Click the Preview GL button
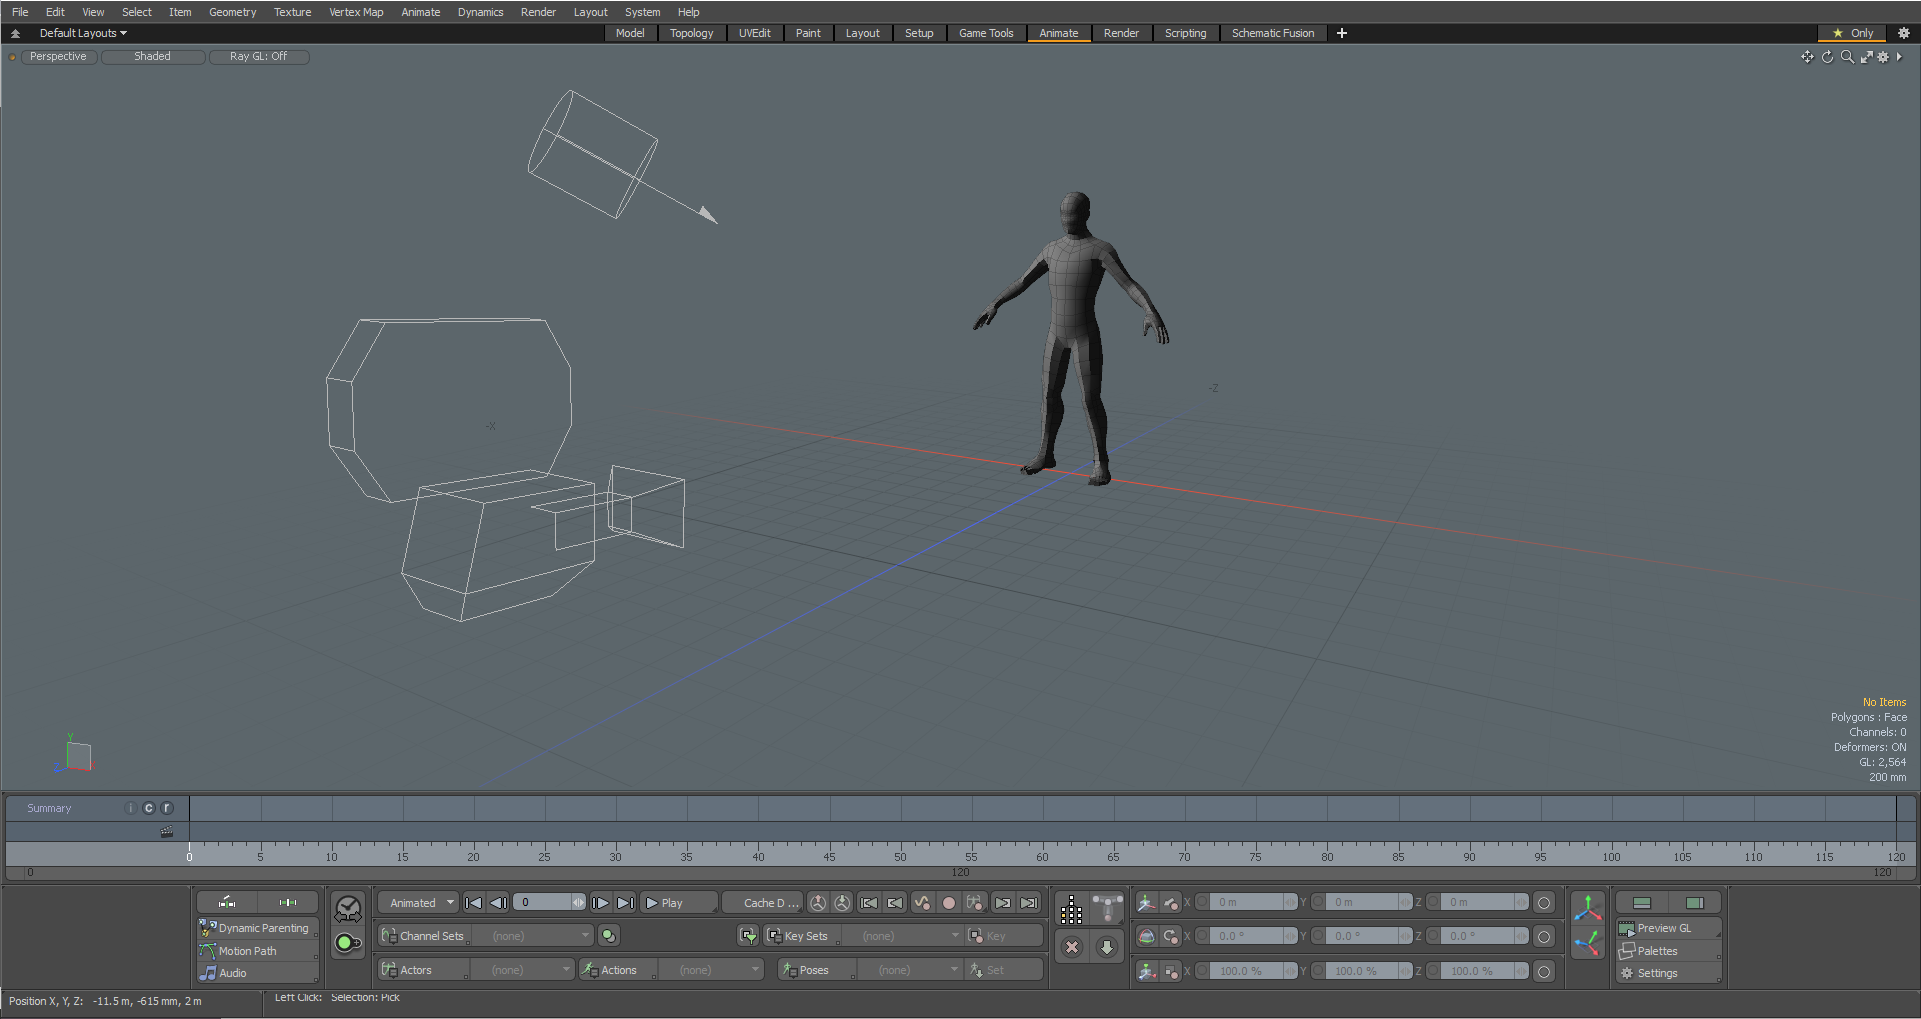This screenshot has height=1019, width=1921. click(x=1663, y=928)
